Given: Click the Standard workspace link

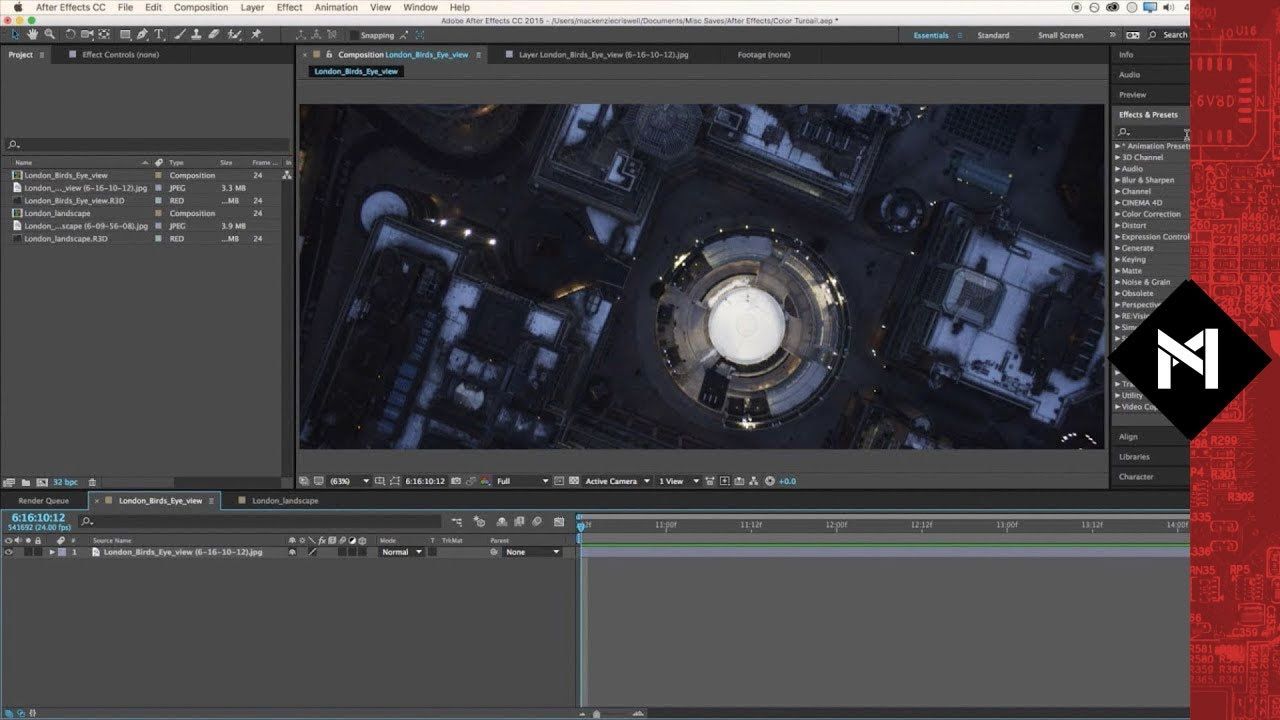Looking at the screenshot, I should [x=993, y=35].
